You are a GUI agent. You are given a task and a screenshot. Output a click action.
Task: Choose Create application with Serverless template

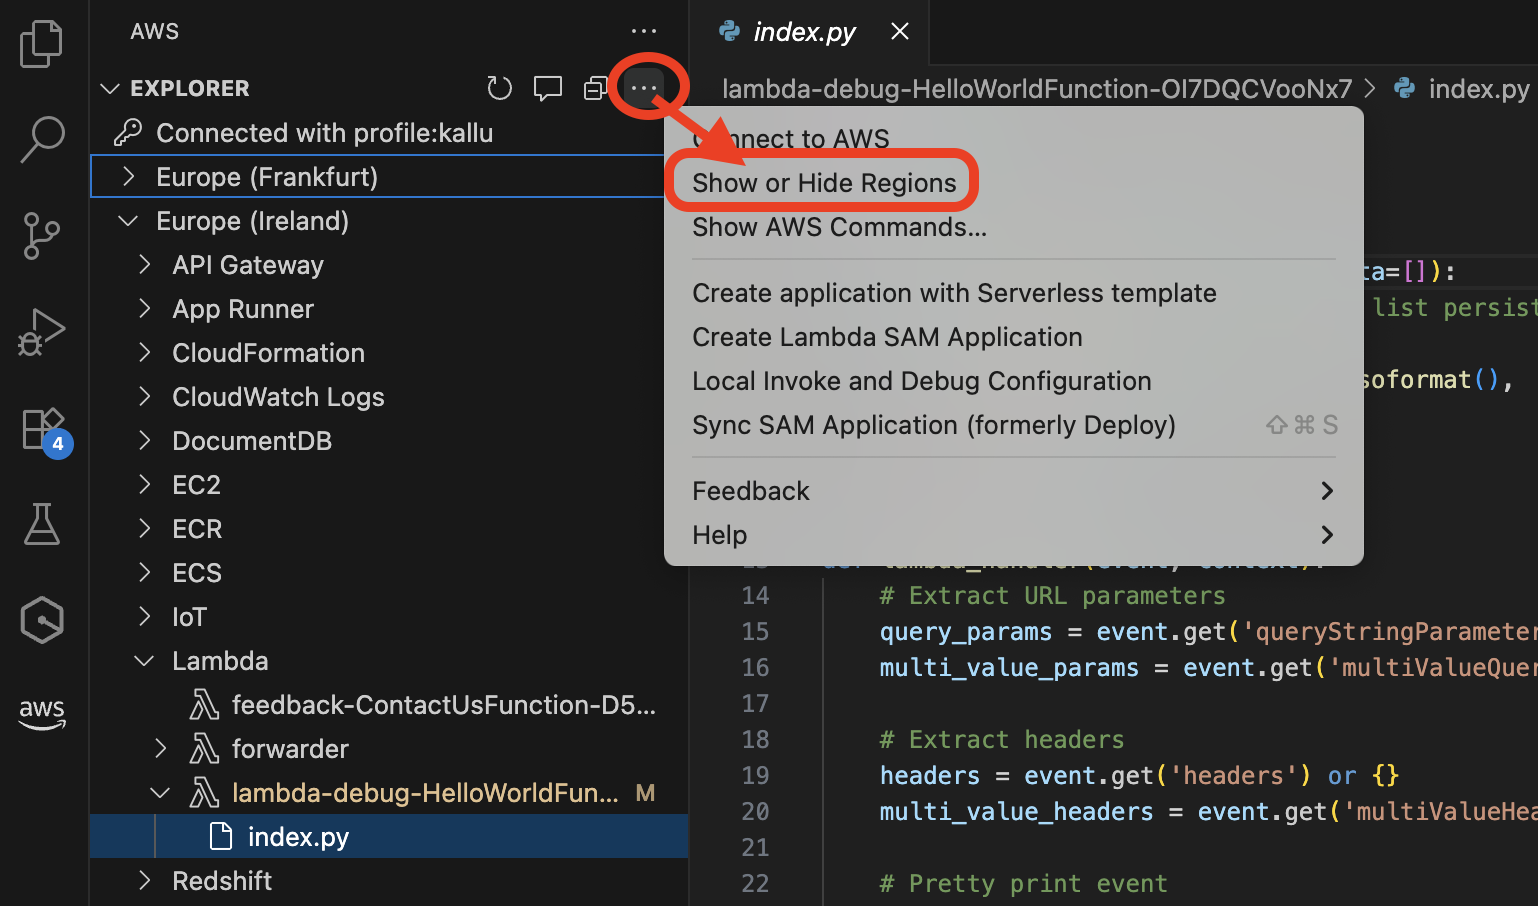coord(1014,293)
